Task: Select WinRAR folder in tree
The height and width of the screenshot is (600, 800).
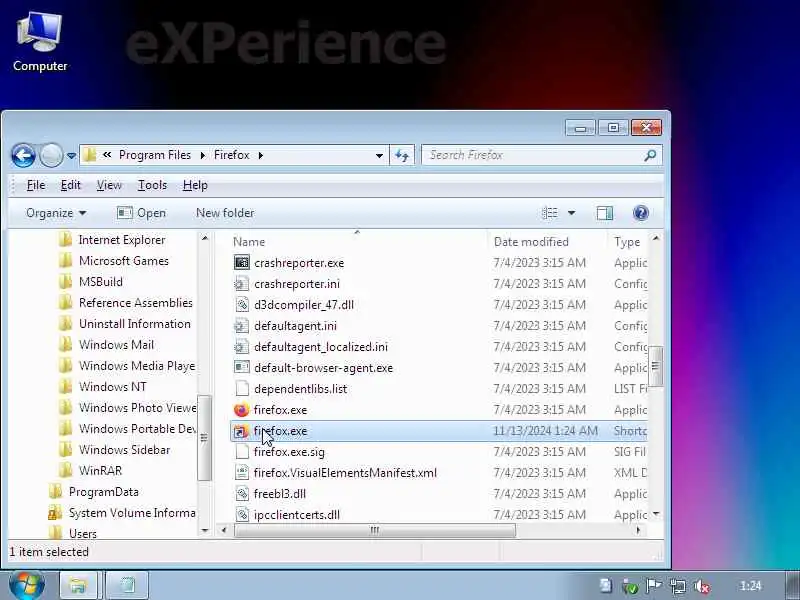Action: click(90, 471)
